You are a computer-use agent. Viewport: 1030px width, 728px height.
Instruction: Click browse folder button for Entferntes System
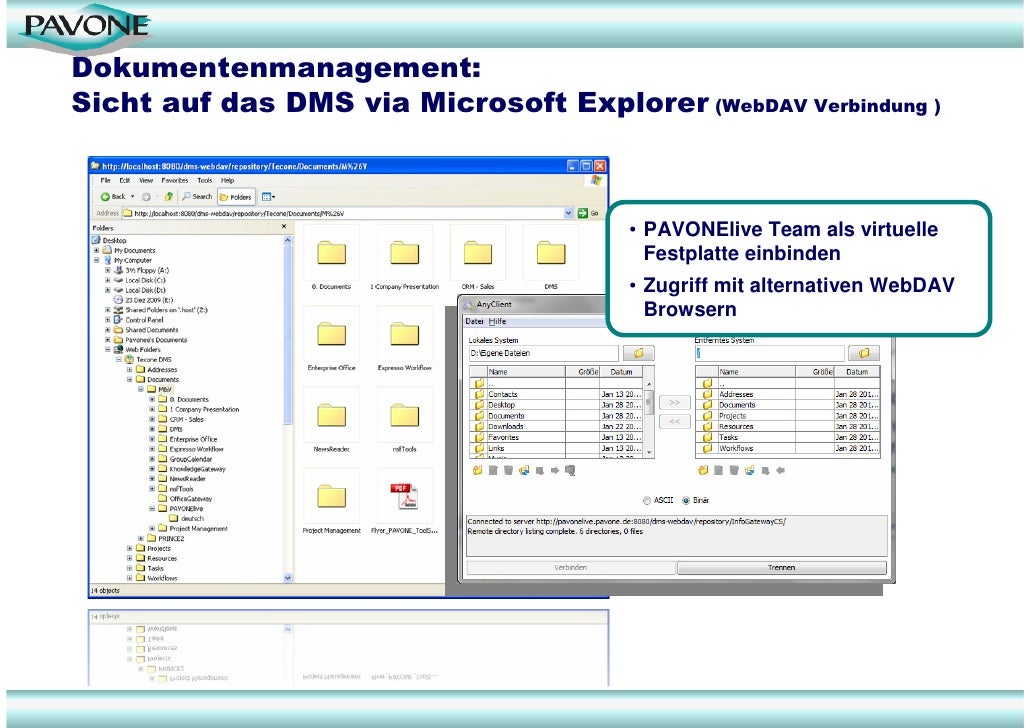[864, 353]
